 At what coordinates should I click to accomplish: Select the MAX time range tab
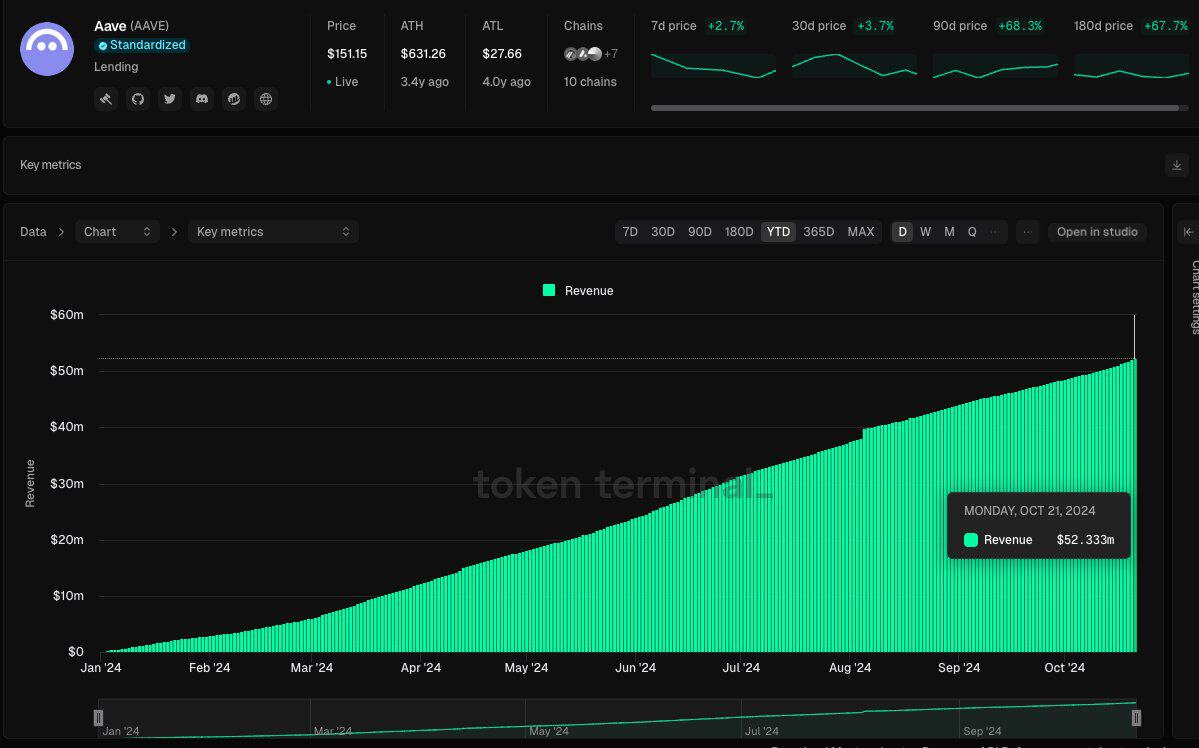pos(860,232)
